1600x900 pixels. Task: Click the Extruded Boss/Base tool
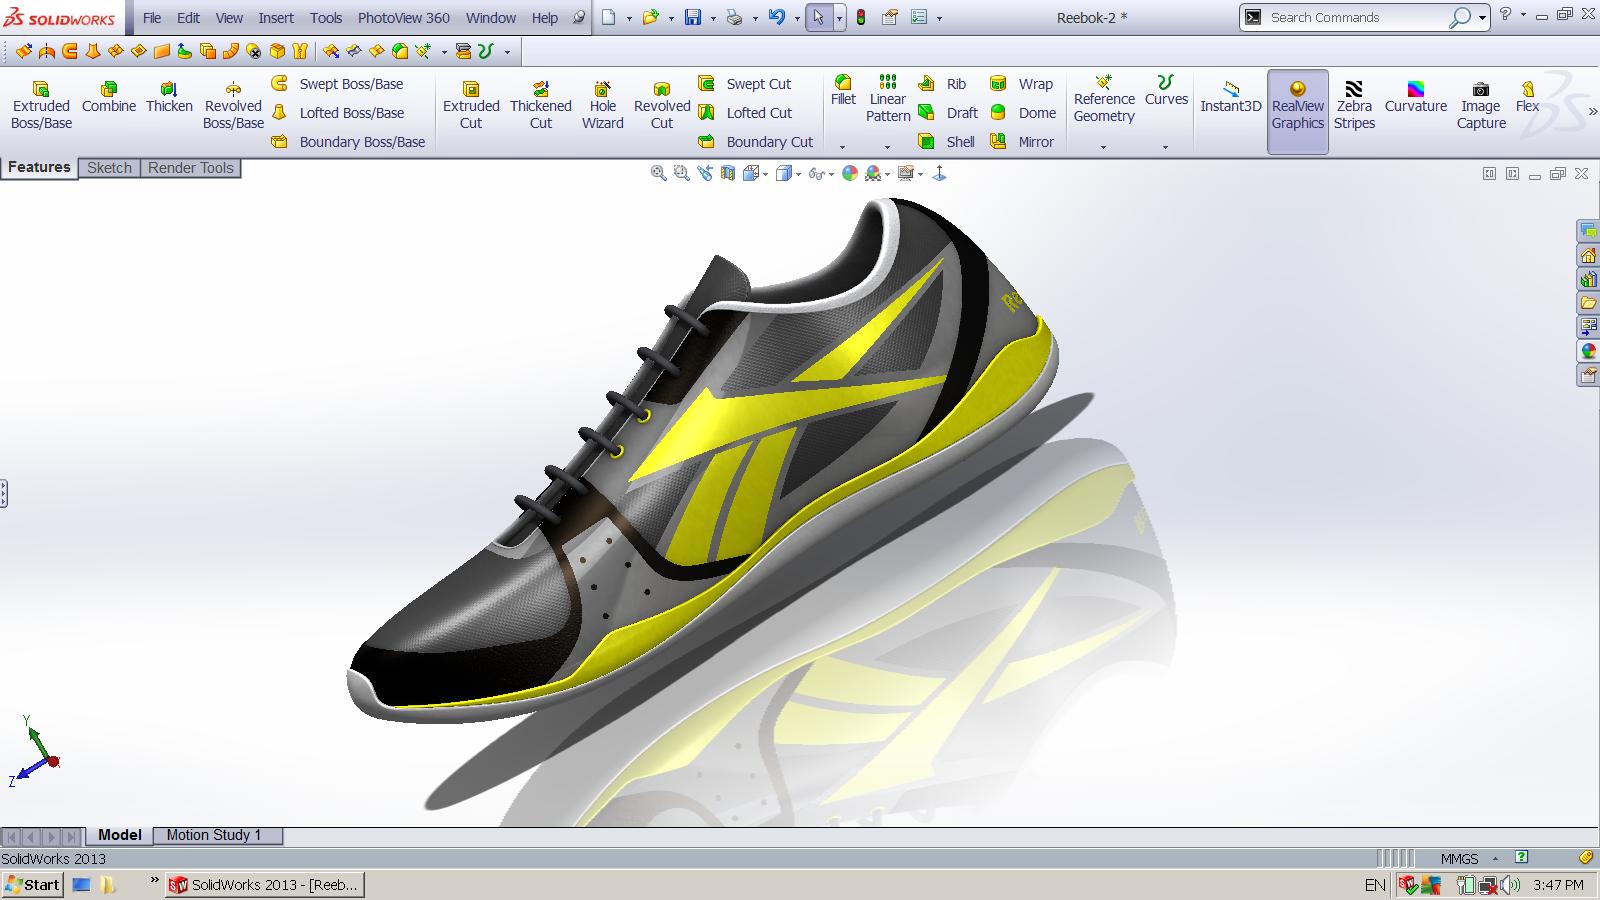click(41, 105)
